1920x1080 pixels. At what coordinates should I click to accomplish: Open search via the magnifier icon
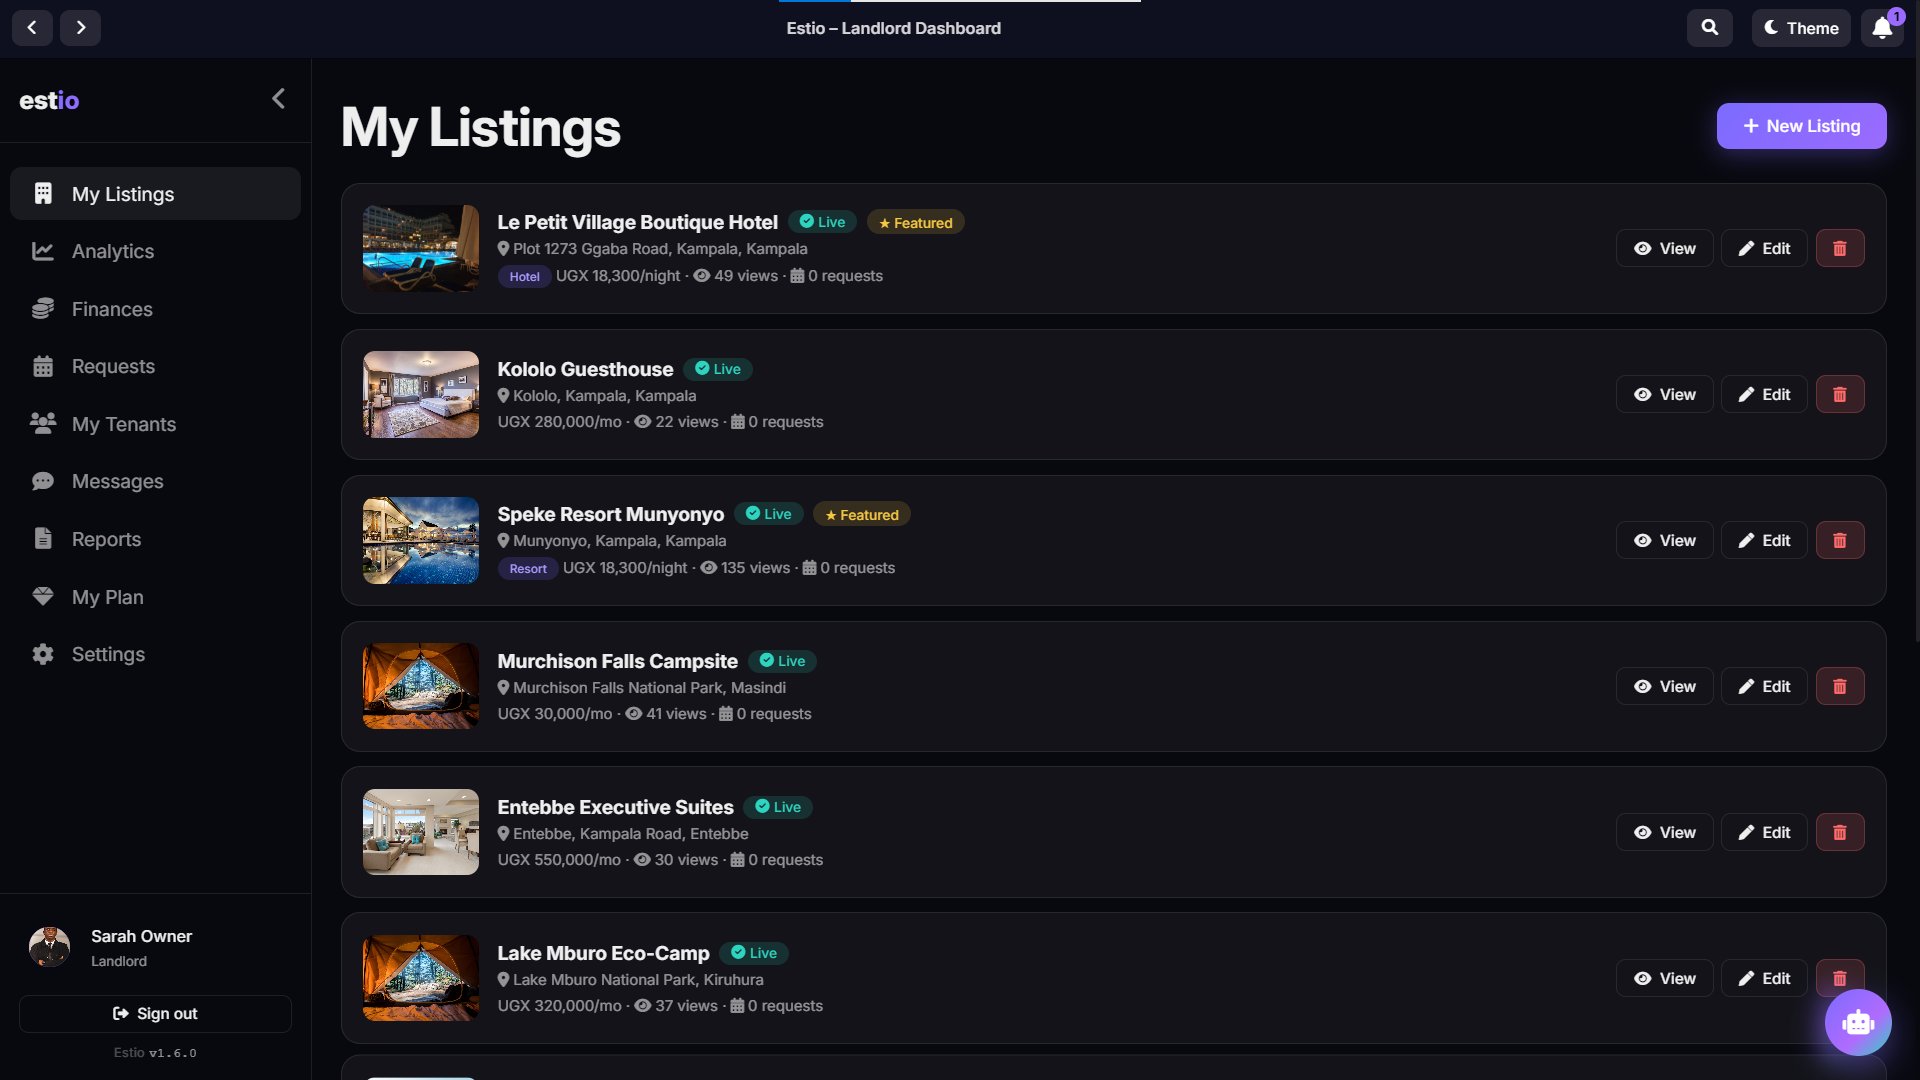pyautogui.click(x=1710, y=28)
